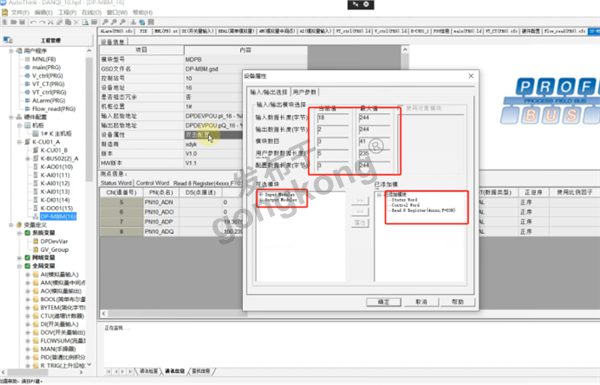Viewport: 600px width, 385px height.
Task: Select the DPDevVar variable item
Action: (54, 241)
